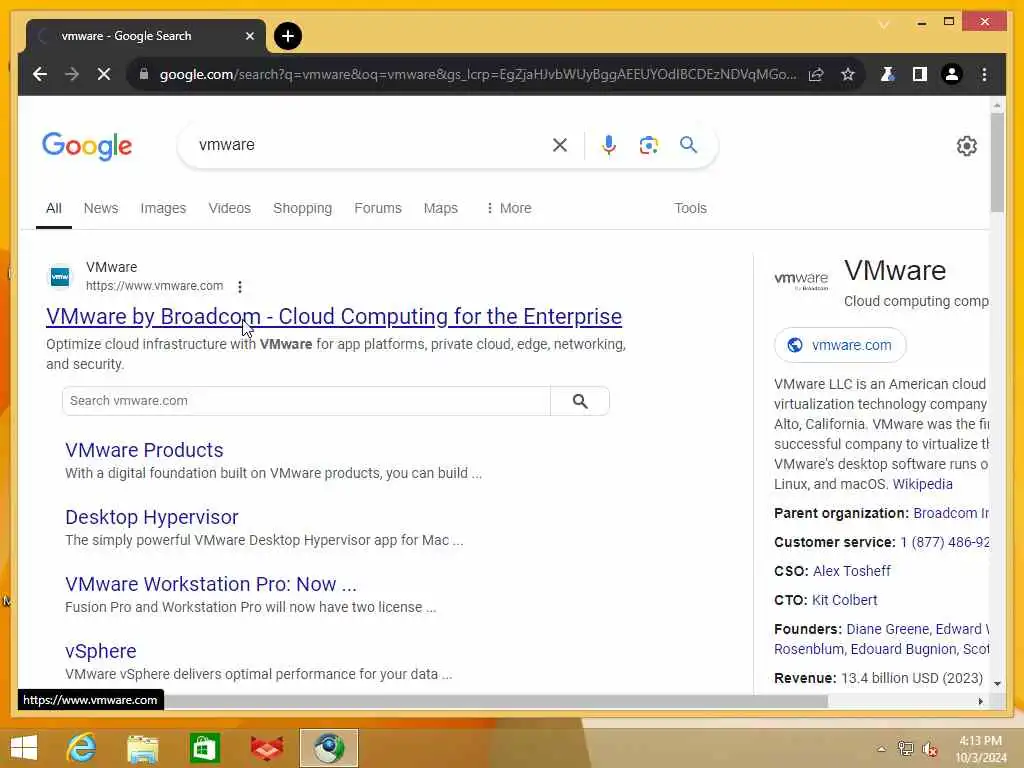Open VMware Workstation Pro sitelink
1024x768 pixels.
click(211, 584)
